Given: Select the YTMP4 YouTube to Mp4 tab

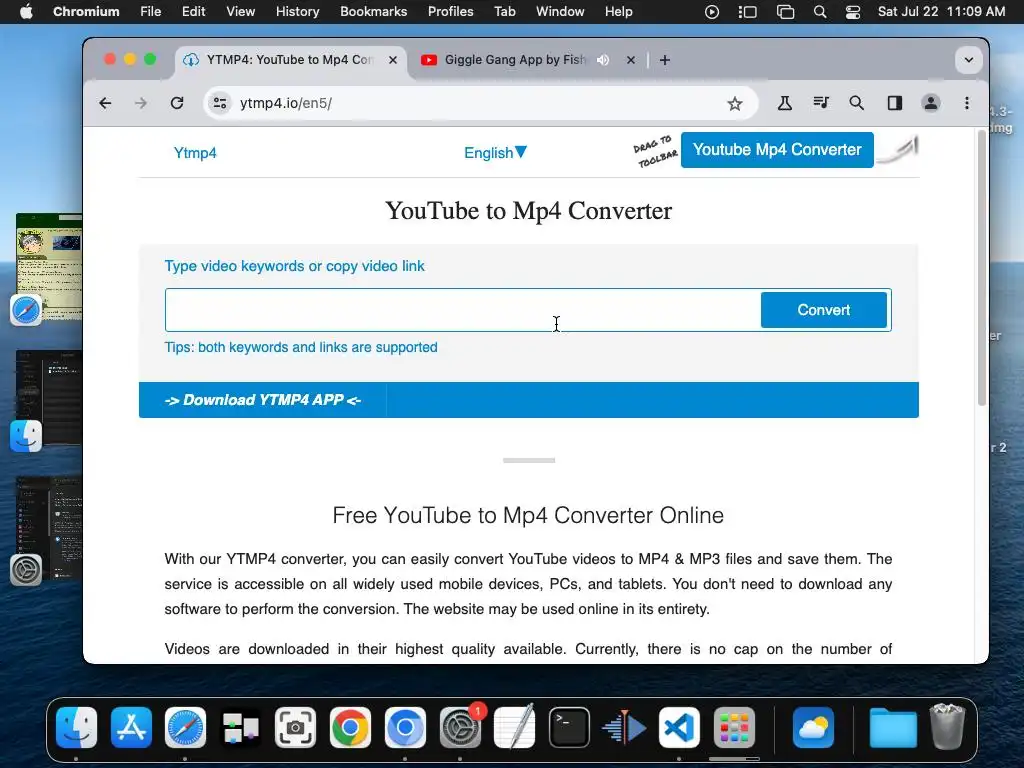Looking at the screenshot, I should [291, 60].
